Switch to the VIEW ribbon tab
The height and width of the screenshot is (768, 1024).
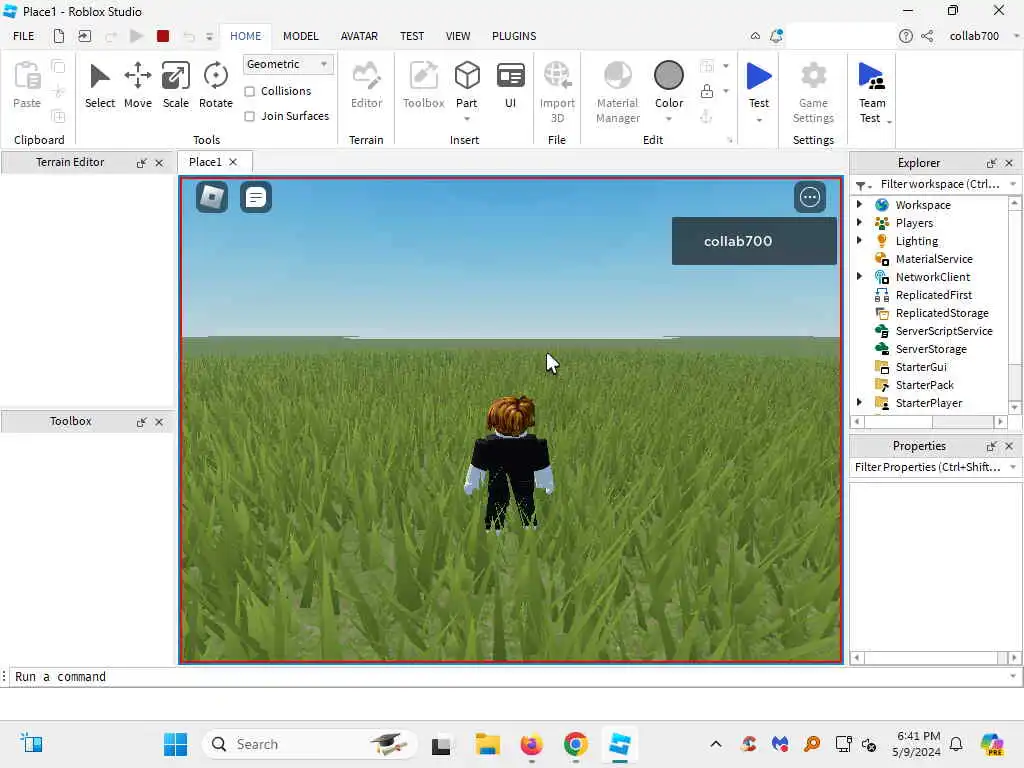(458, 36)
